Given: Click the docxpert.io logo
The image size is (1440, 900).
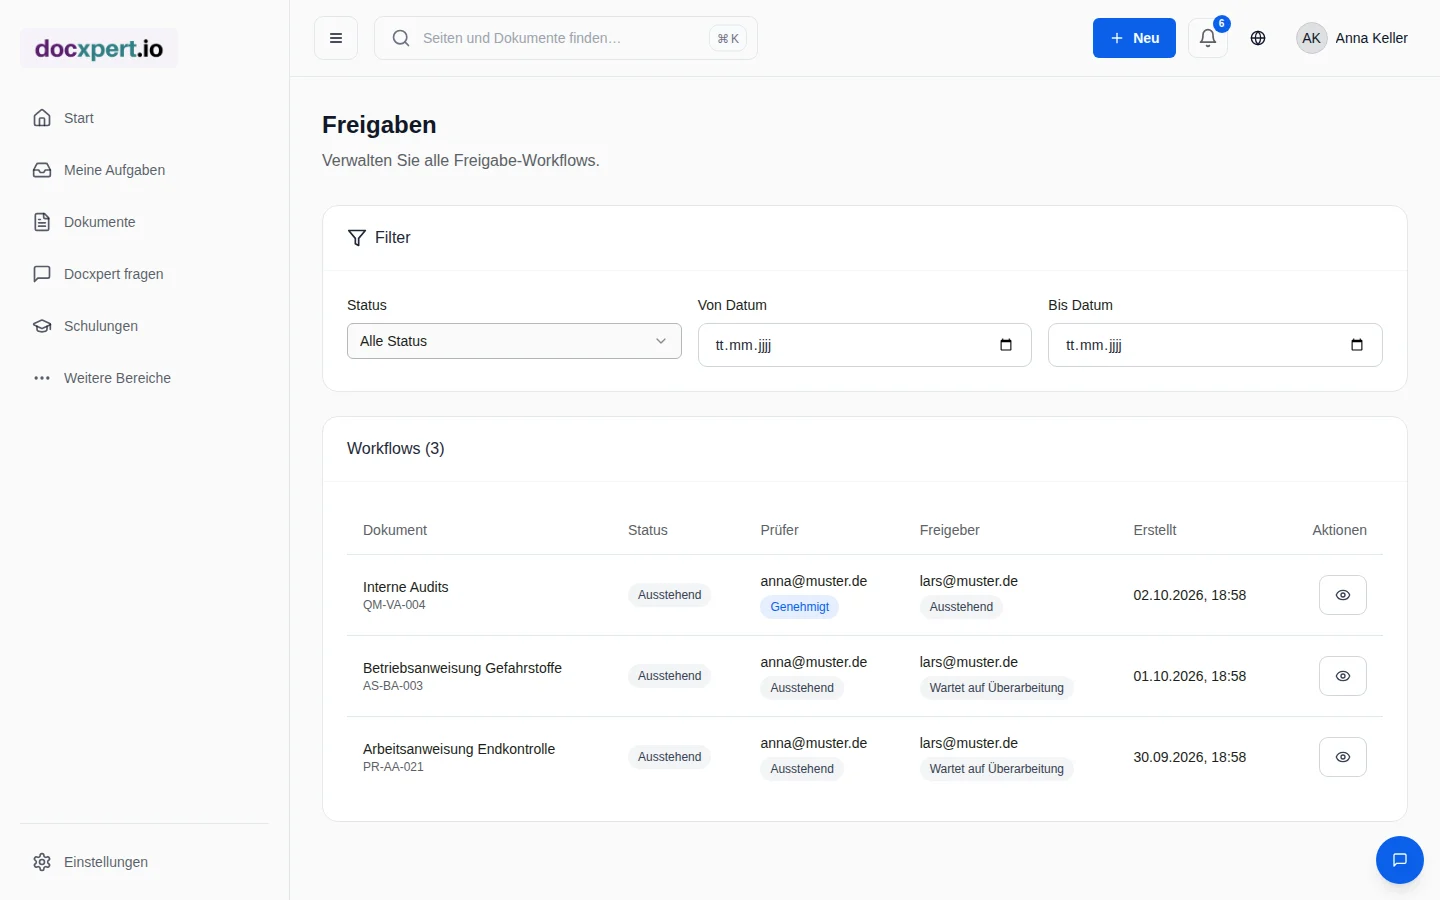Looking at the screenshot, I should tap(99, 48).
